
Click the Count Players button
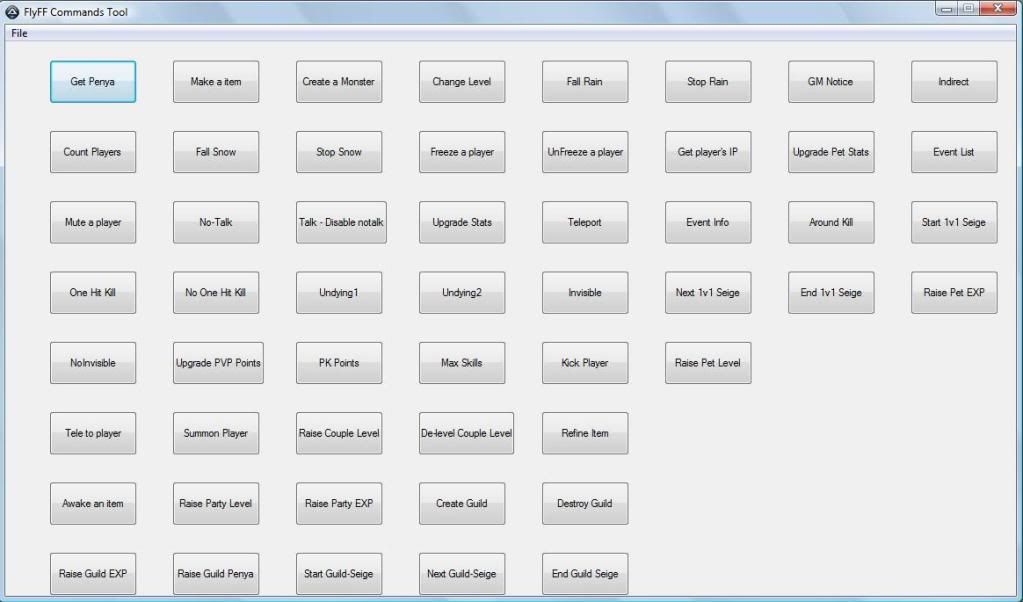(93, 152)
